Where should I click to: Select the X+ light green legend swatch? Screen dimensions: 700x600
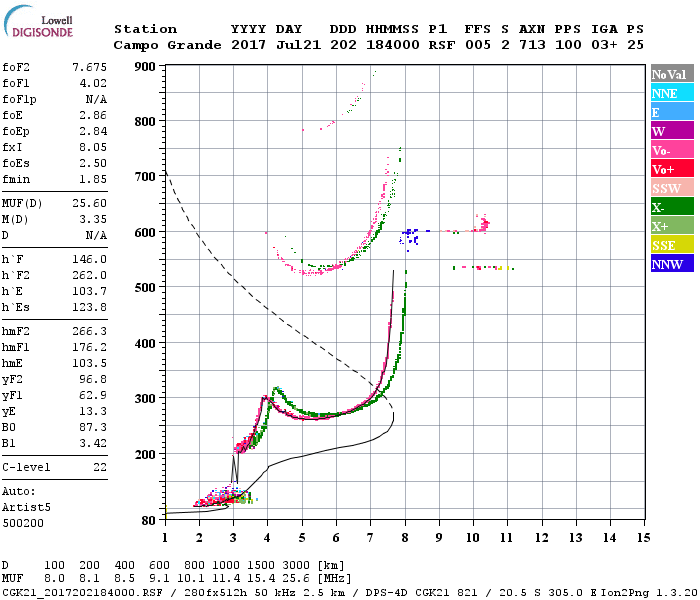click(672, 225)
